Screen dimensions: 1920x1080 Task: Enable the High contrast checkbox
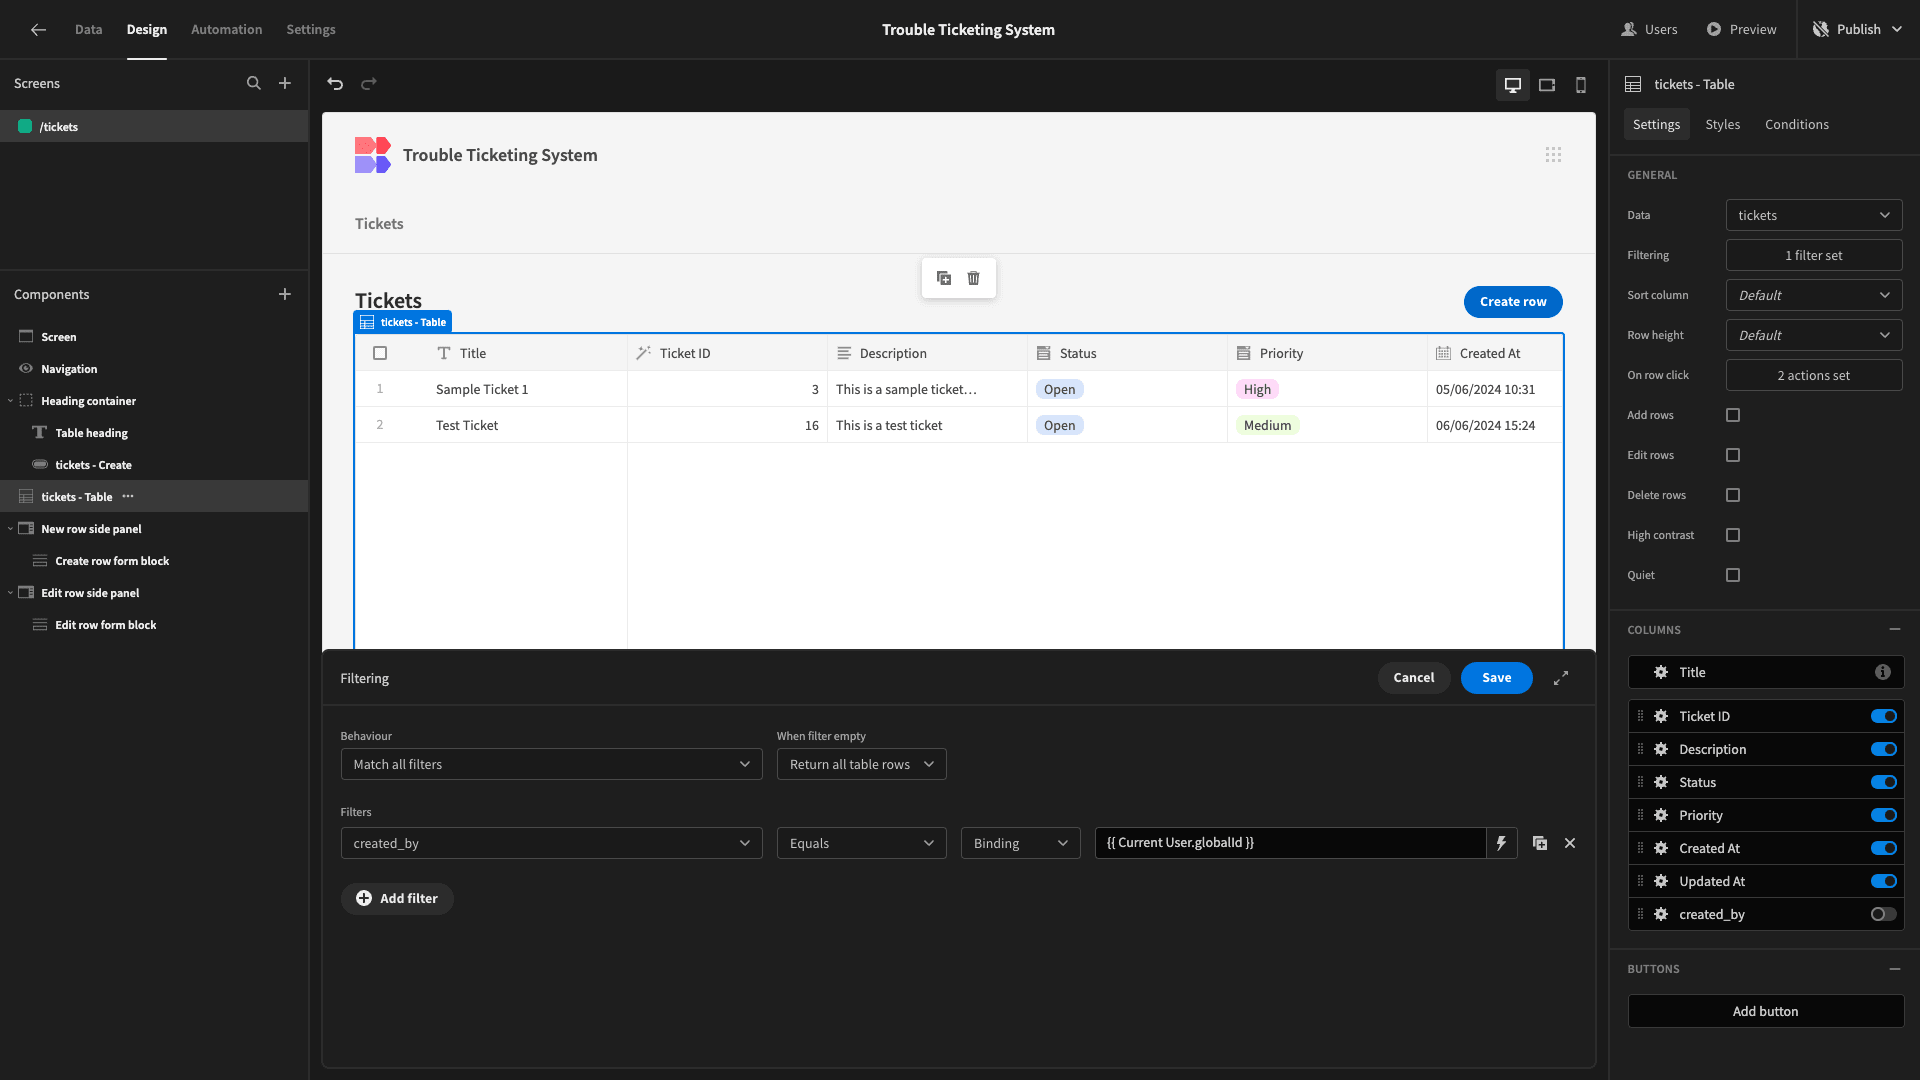coord(1733,535)
